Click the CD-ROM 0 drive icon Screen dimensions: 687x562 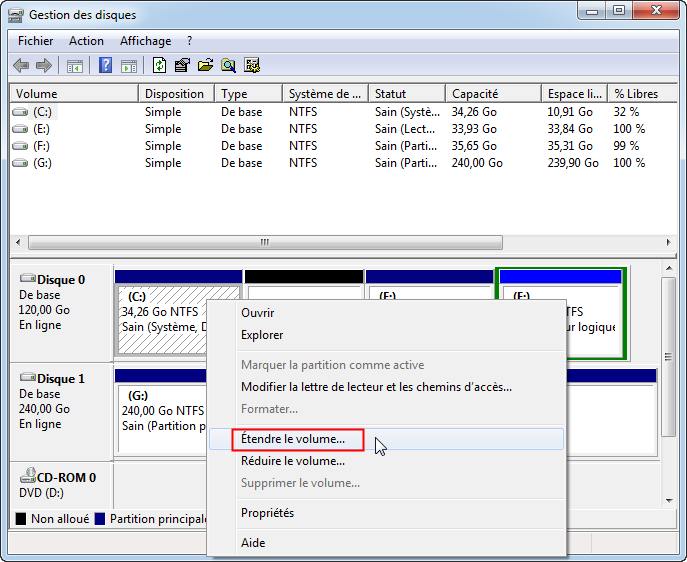pos(28,475)
